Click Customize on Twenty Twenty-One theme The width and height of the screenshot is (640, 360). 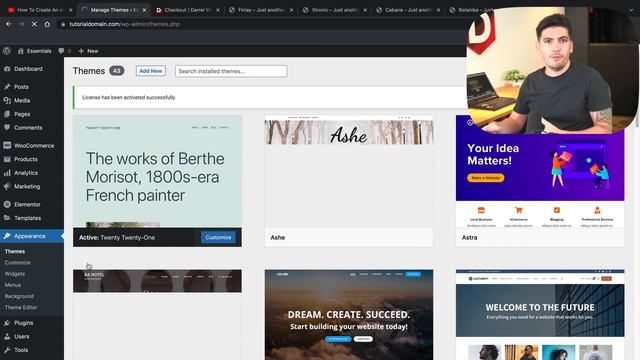218,237
